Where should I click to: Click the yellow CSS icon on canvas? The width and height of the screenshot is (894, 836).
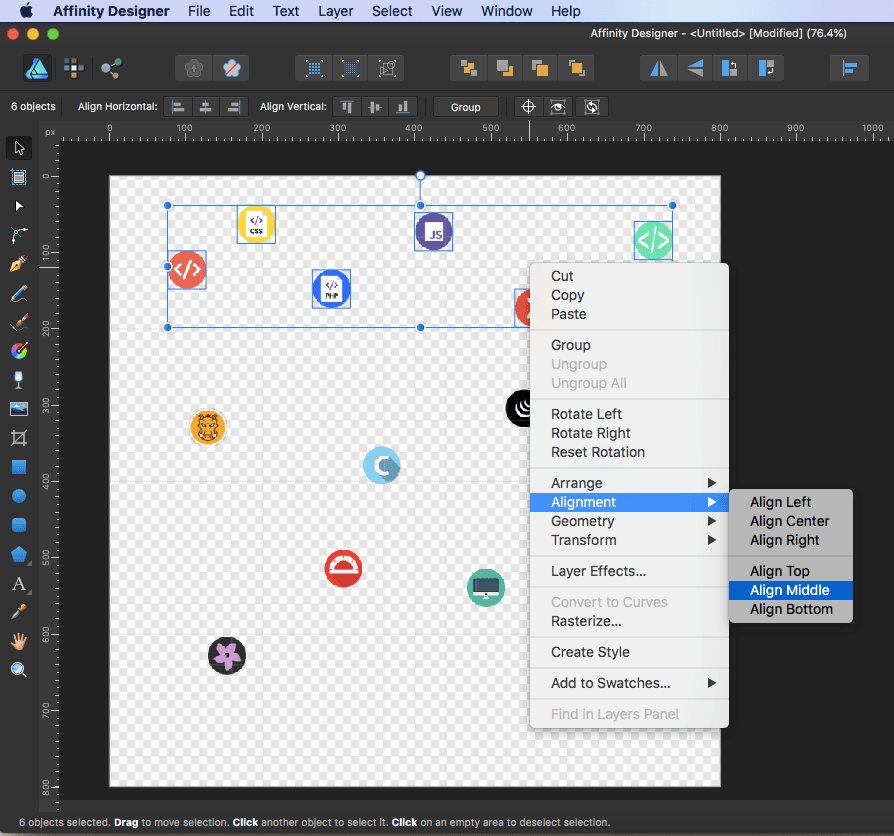tap(256, 225)
